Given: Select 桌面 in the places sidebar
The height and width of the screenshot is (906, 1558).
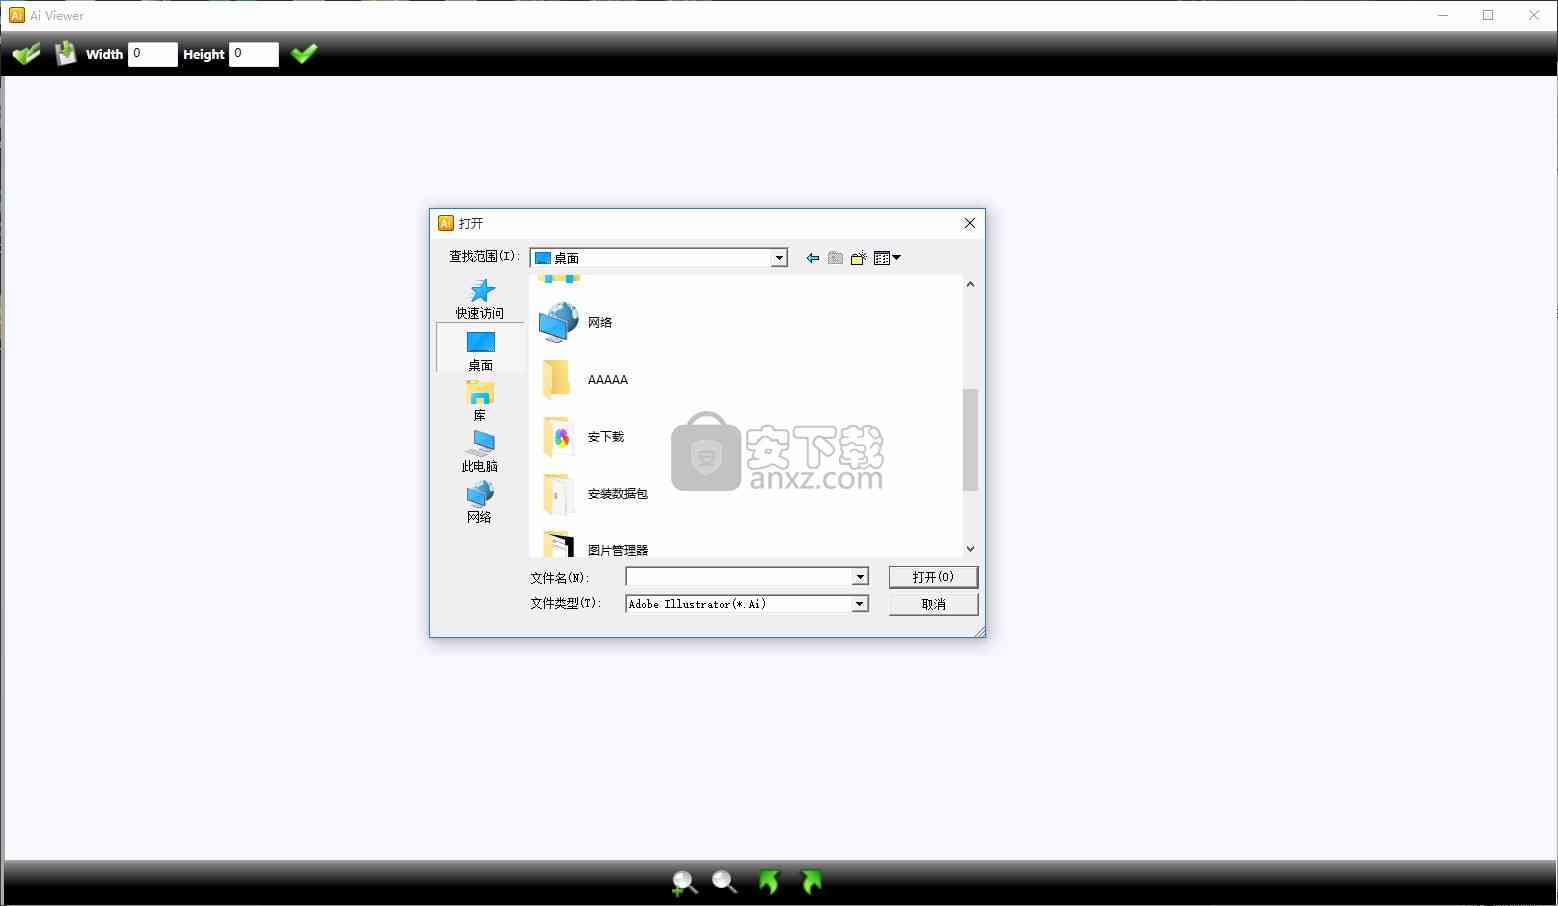Looking at the screenshot, I should (x=480, y=350).
